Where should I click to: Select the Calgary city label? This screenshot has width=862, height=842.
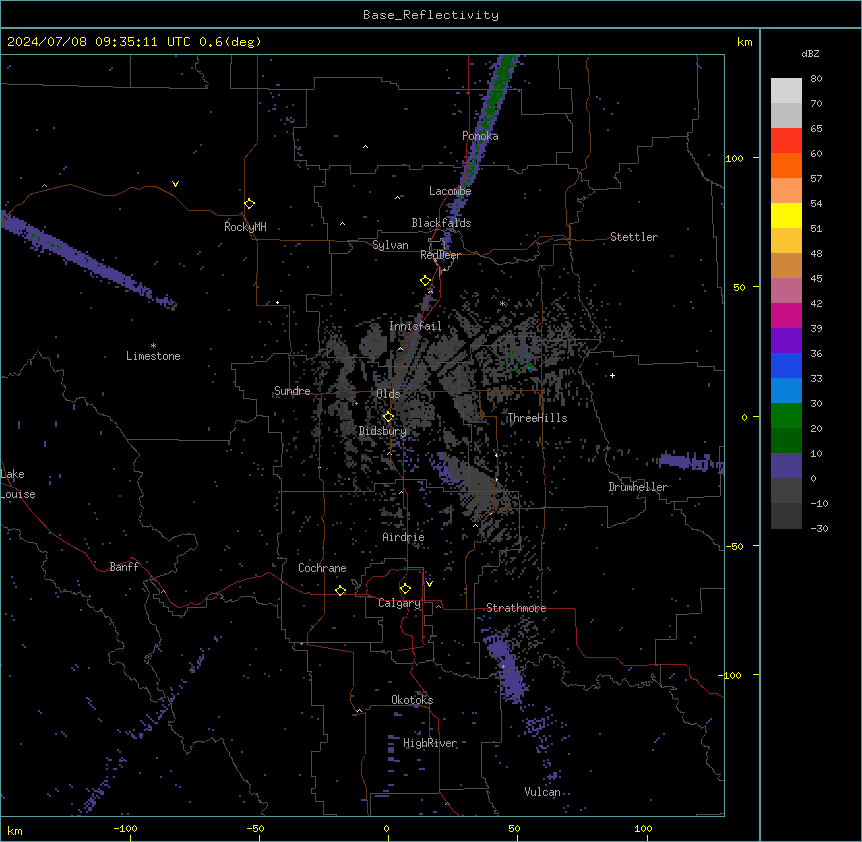point(399,603)
